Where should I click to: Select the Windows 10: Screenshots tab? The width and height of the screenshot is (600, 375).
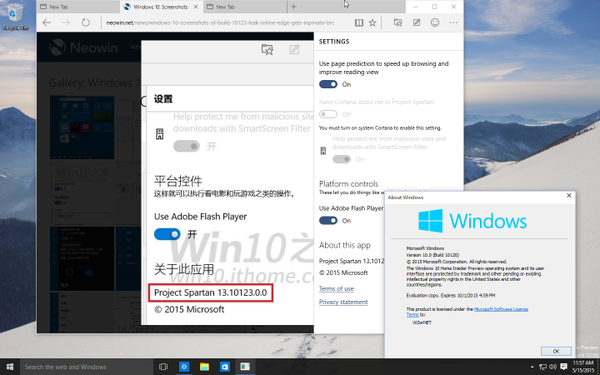(161, 7)
